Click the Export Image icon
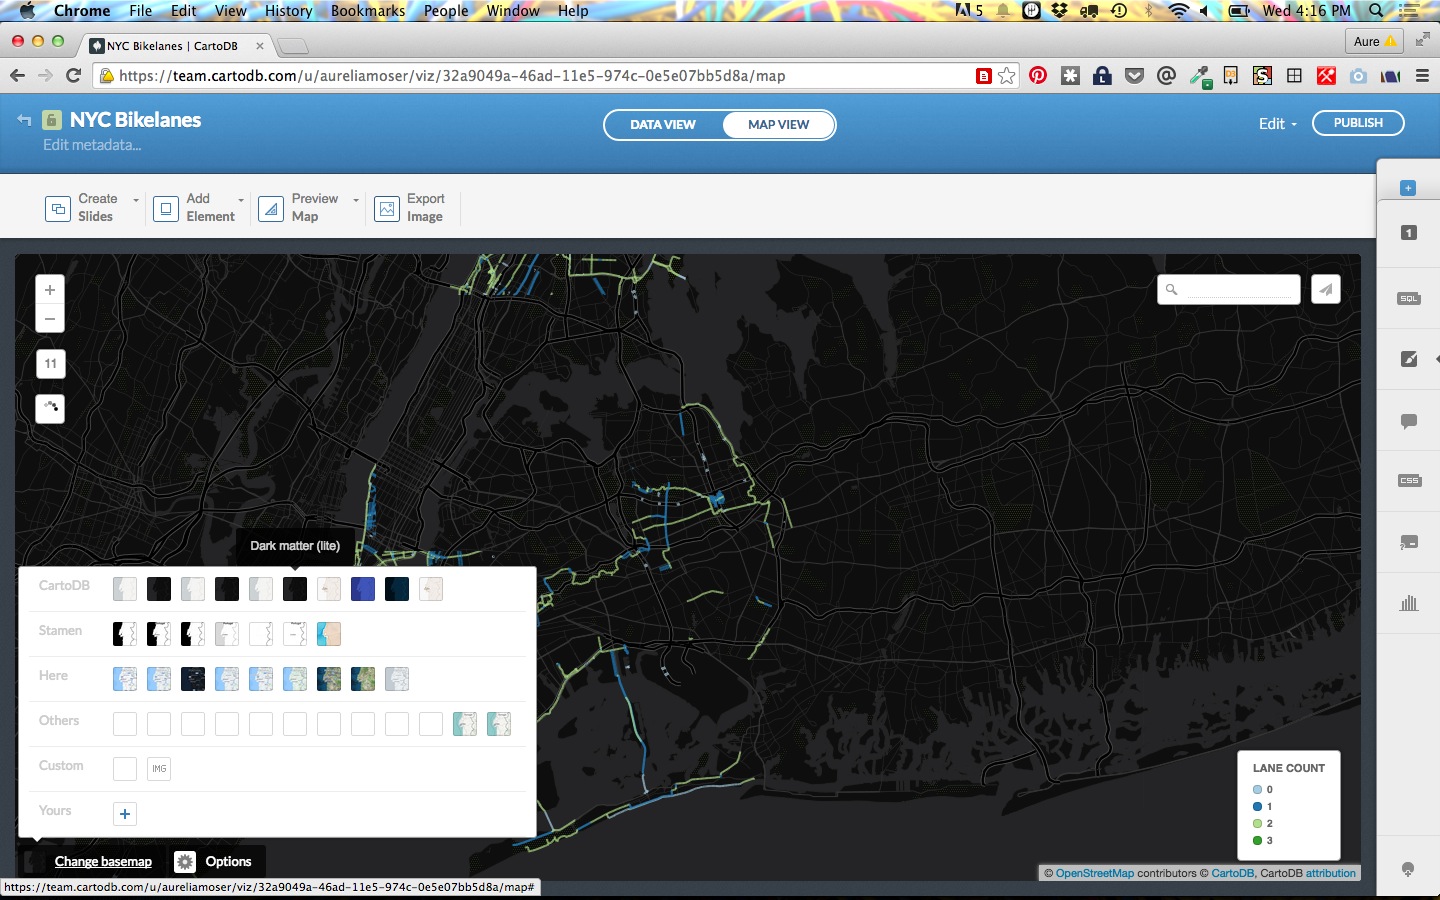 [387, 208]
